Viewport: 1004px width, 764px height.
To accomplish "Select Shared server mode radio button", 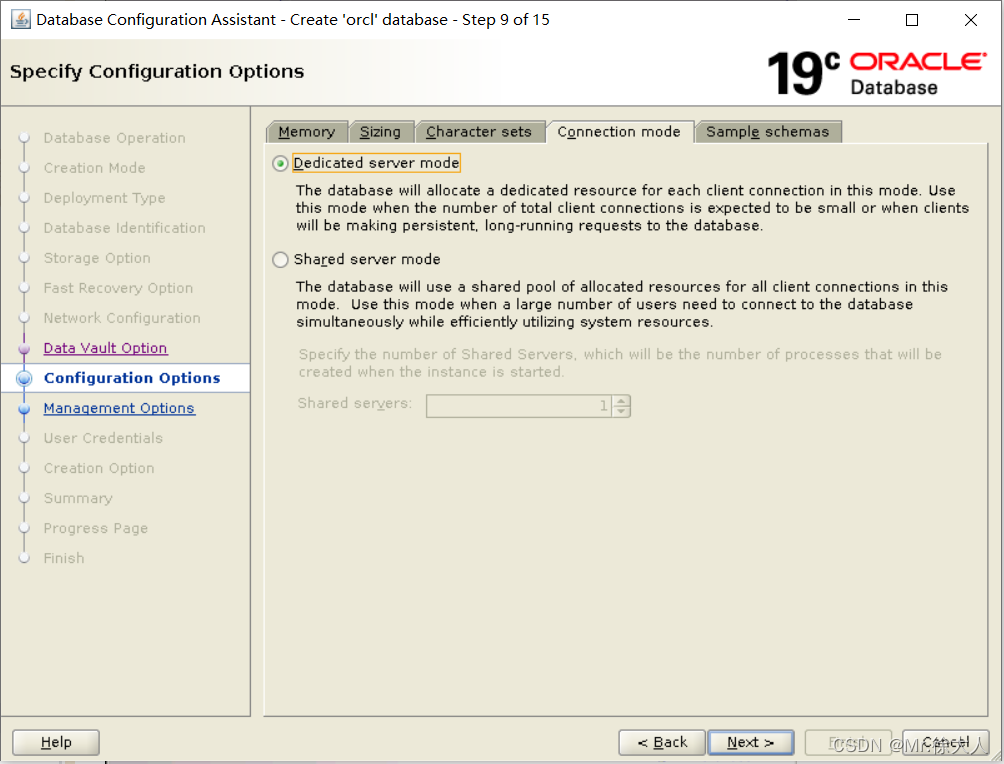I will tap(280, 259).
